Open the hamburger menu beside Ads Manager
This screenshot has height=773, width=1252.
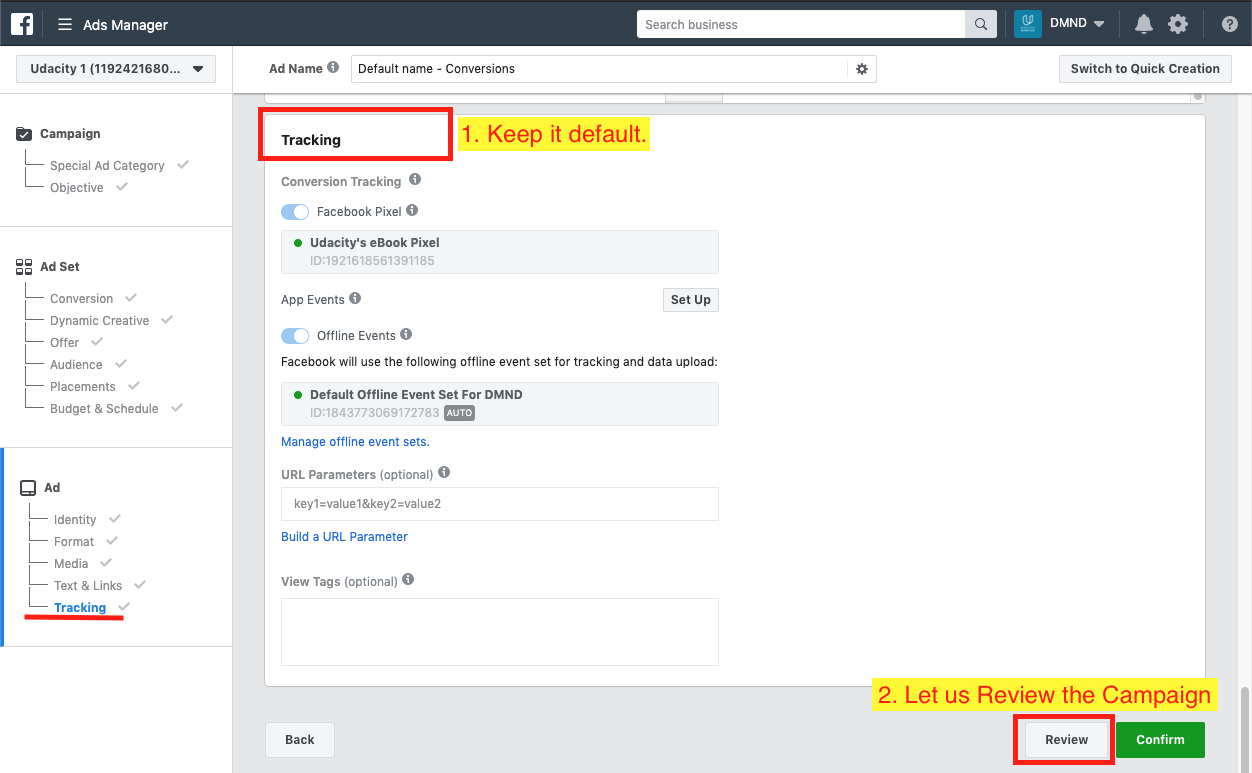point(65,24)
